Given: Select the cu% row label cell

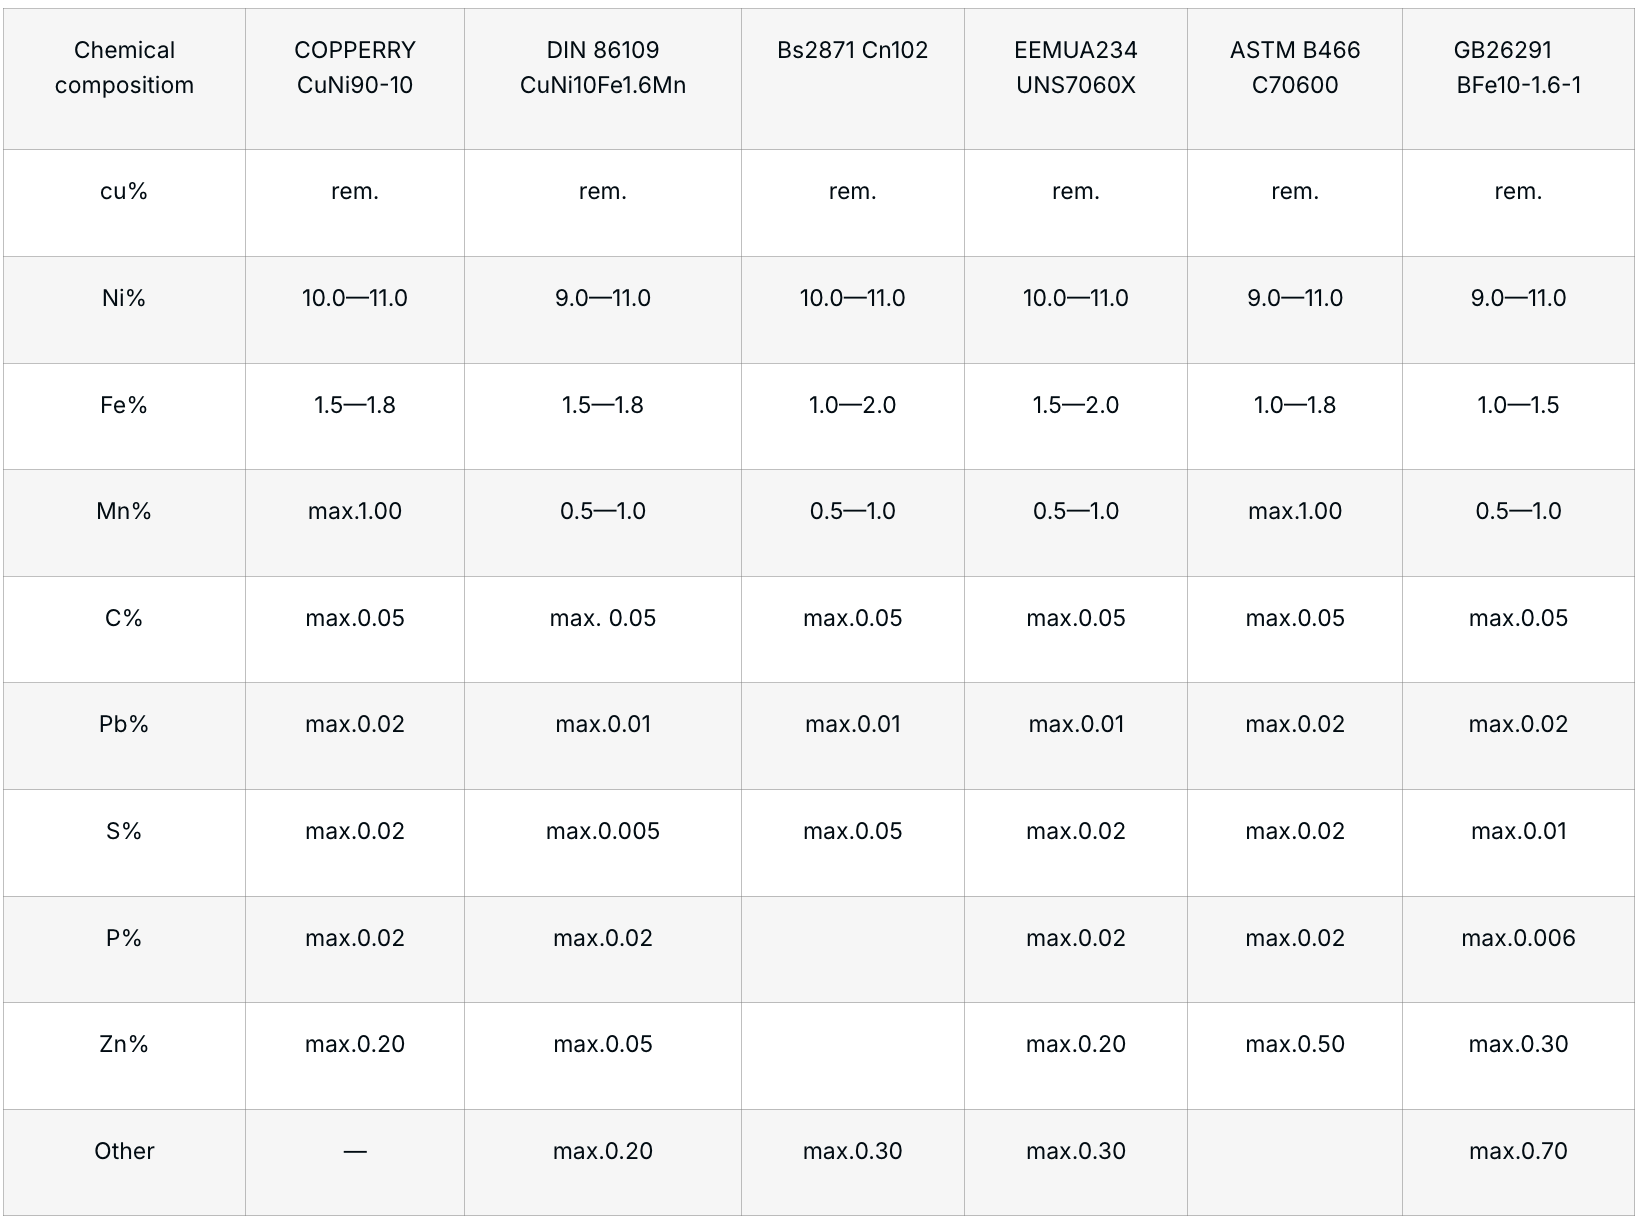Looking at the screenshot, I should pyautogui.click(x=124, y=191).
